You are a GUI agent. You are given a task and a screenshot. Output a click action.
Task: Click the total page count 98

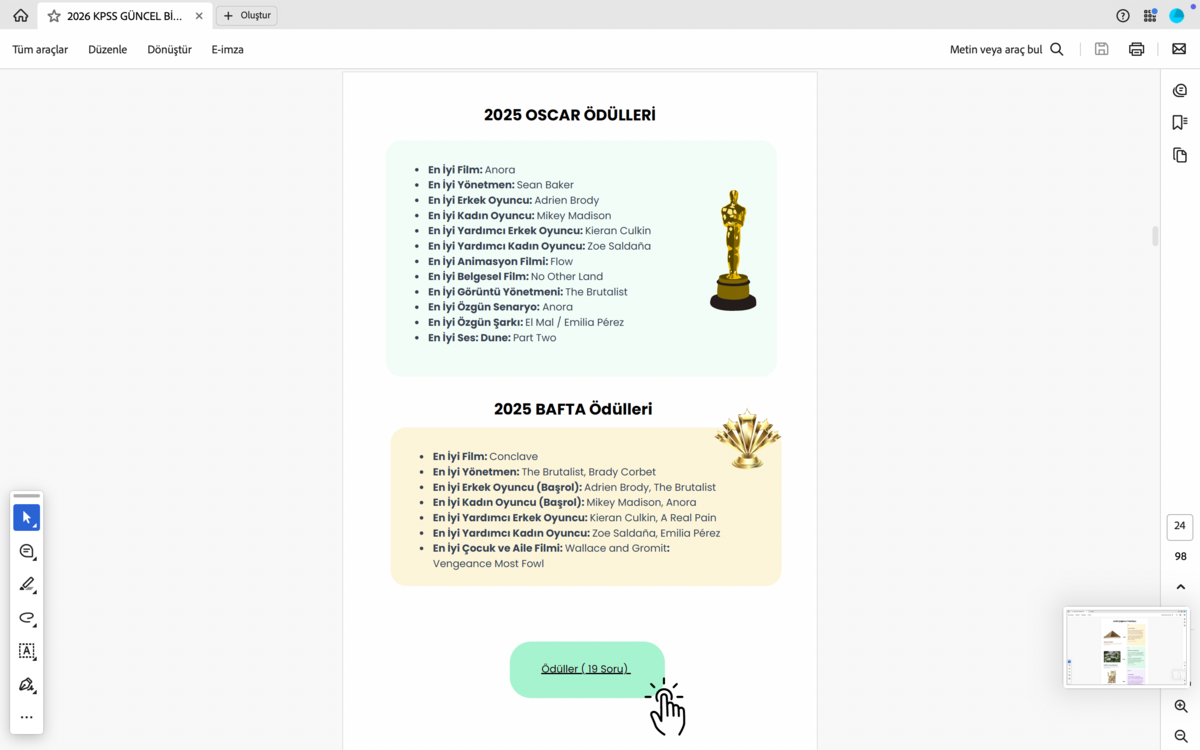(1180, 557)
